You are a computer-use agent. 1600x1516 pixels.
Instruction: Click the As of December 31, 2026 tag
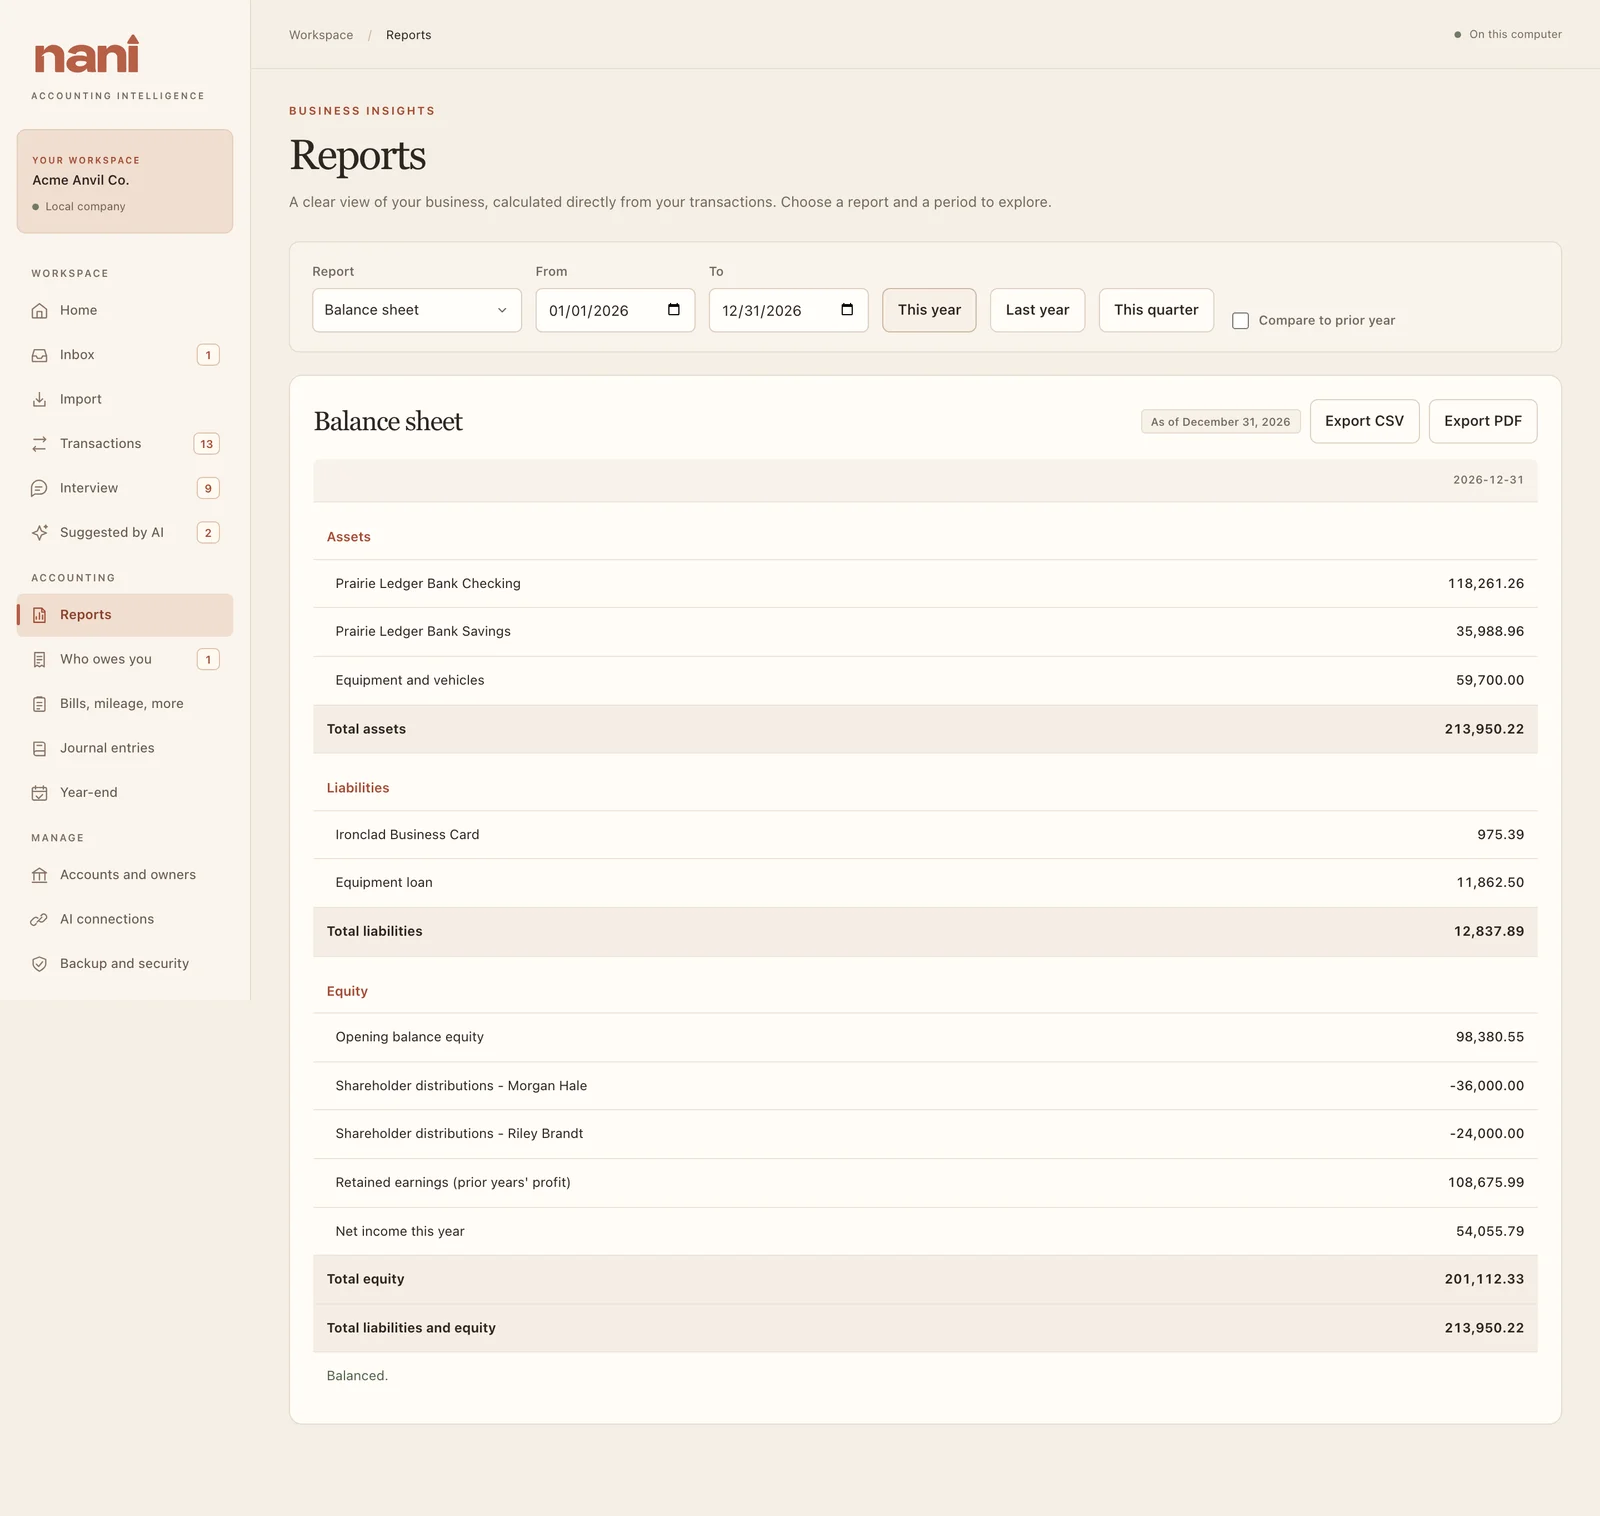pyautogui.click(x=1220, y=422)
